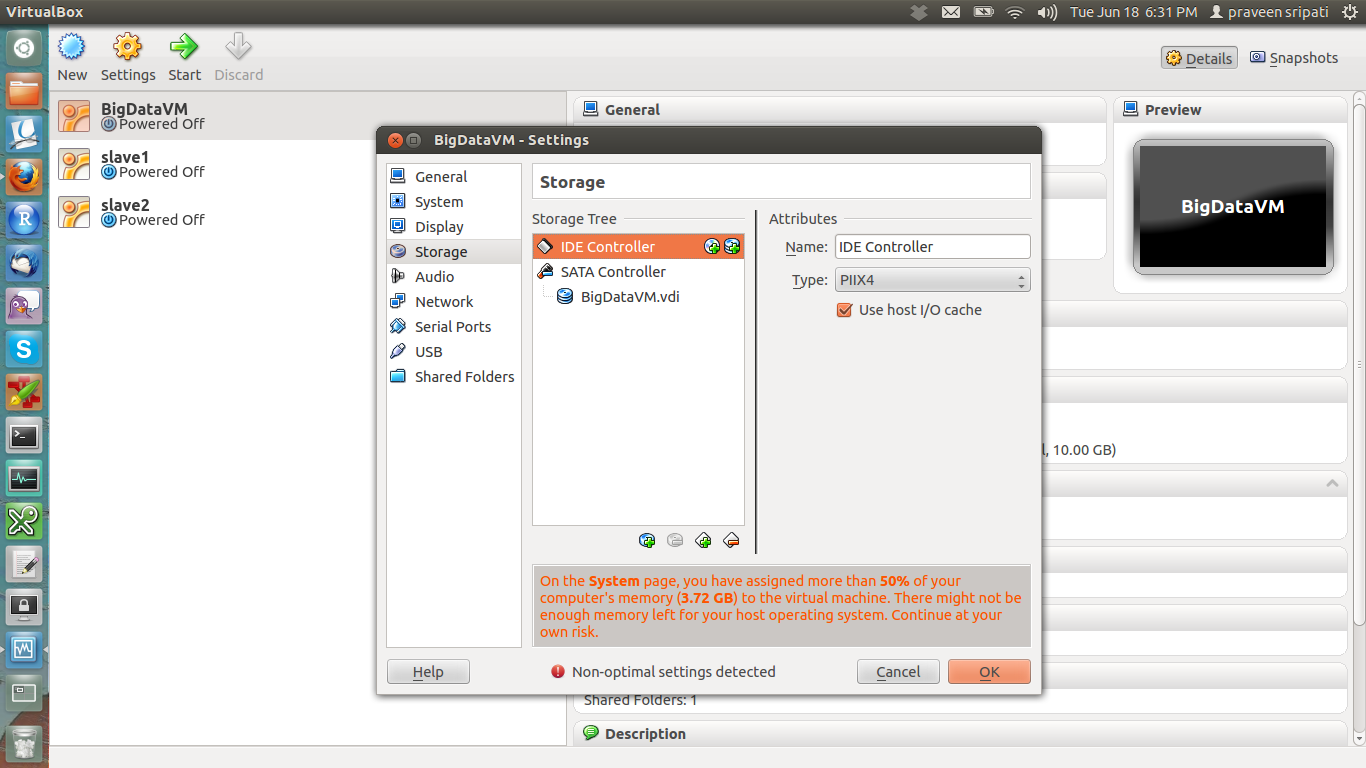Viewport: 1366px width, 768px height.
Task: Click the BigDataVM preview thumbnail
Action: 1233,207
